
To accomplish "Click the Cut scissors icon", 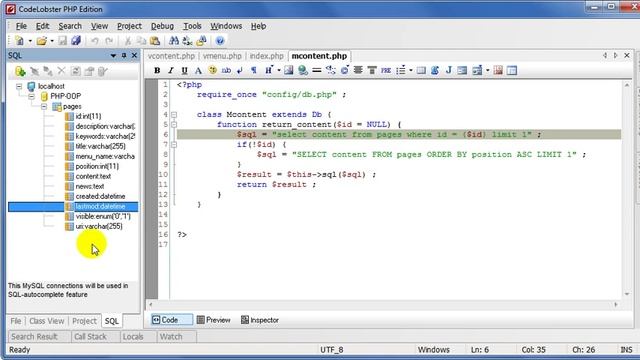I will (x=127, y=40).
